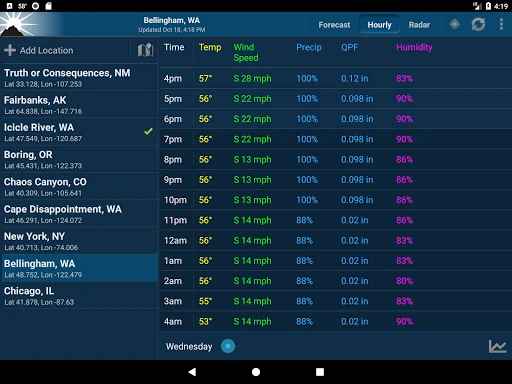The image size is (512, 384).
Task: Click the 2am time cell
Action: pyautogui.click(x=173, y=281)
